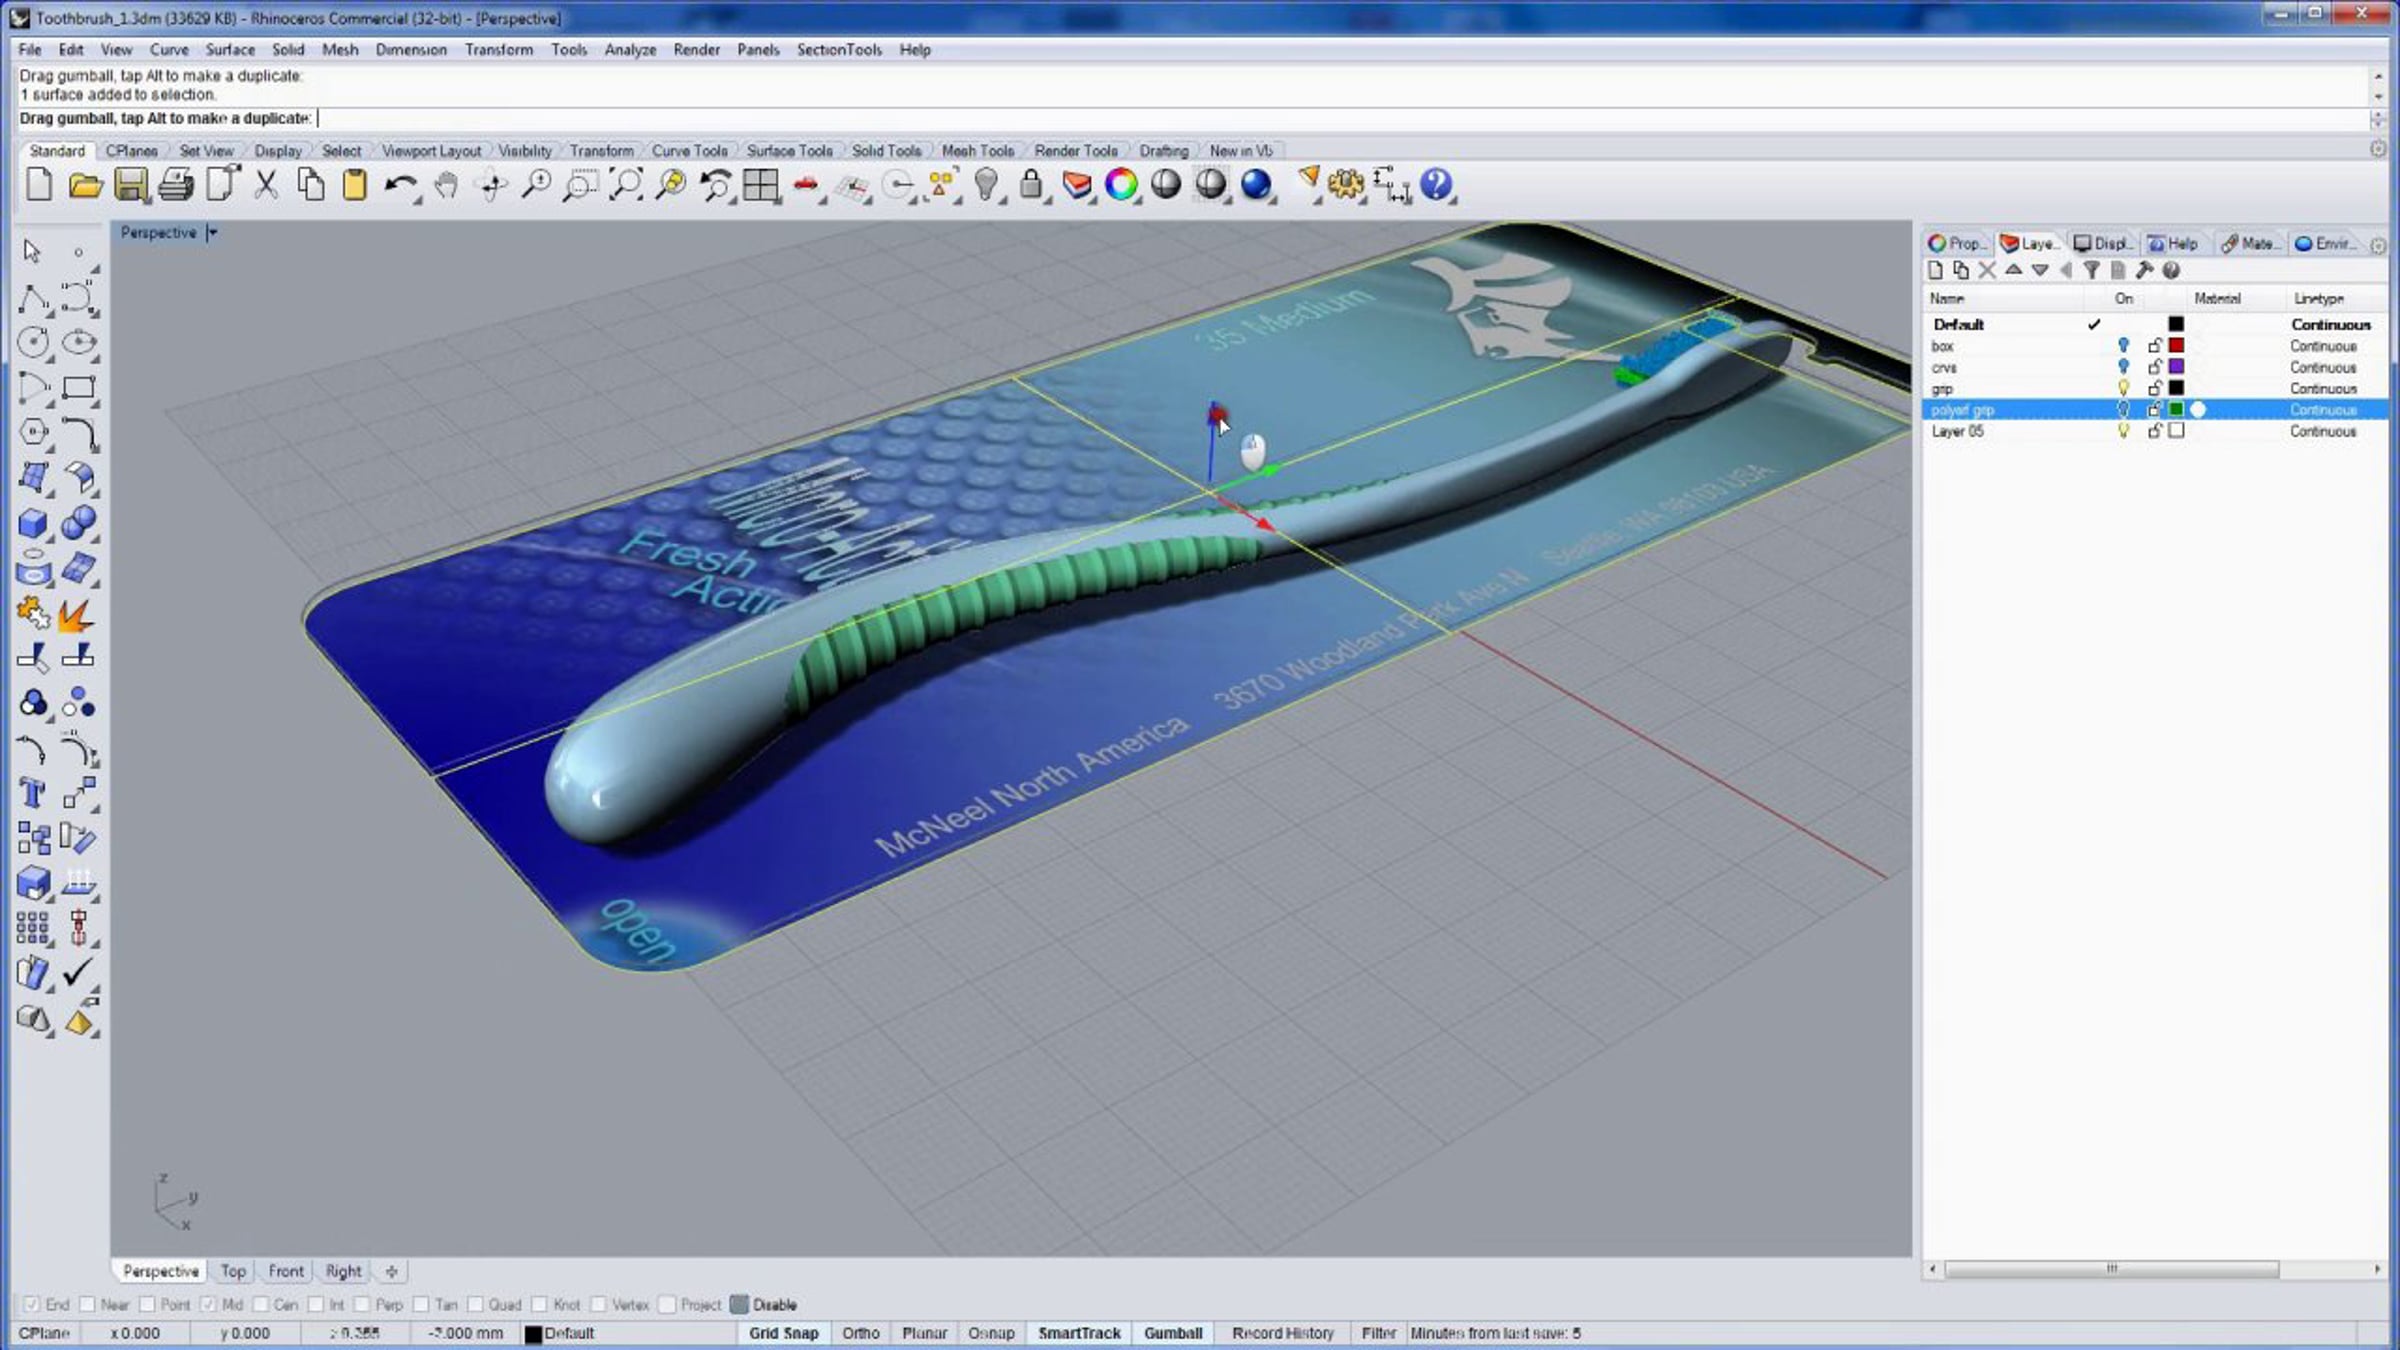This screenshot has height=1350, width=2400.
Task: Open the Surface menu
Action: (230, 49)
